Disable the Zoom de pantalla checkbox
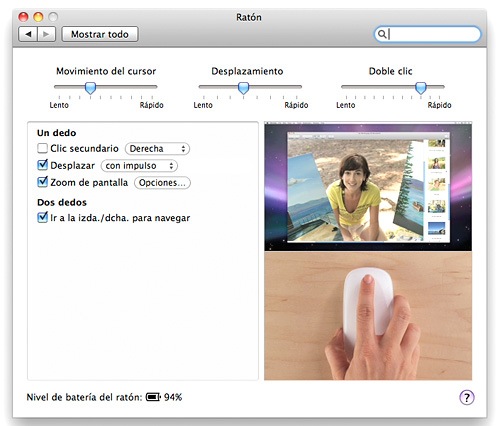Viewport: 500px width, 426px height. pos(42,182)
